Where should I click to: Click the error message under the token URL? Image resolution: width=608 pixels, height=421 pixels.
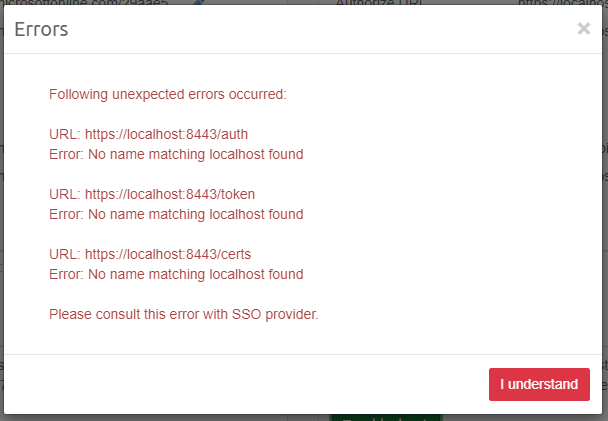(x=176, y=214)
